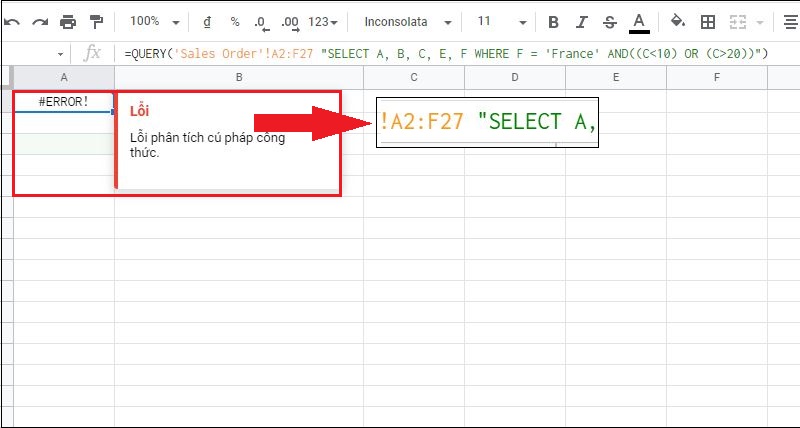This screenshot has height=428, width=800.
Task: Open the horizontal align icon
Action: [791, 22]
